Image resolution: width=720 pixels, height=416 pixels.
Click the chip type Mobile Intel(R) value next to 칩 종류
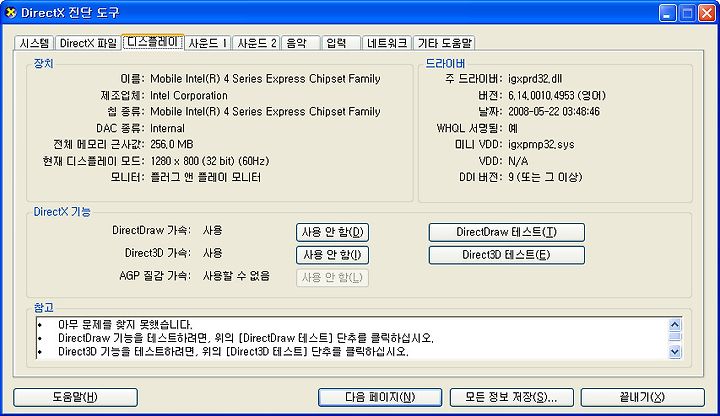[x=265, y=112]
